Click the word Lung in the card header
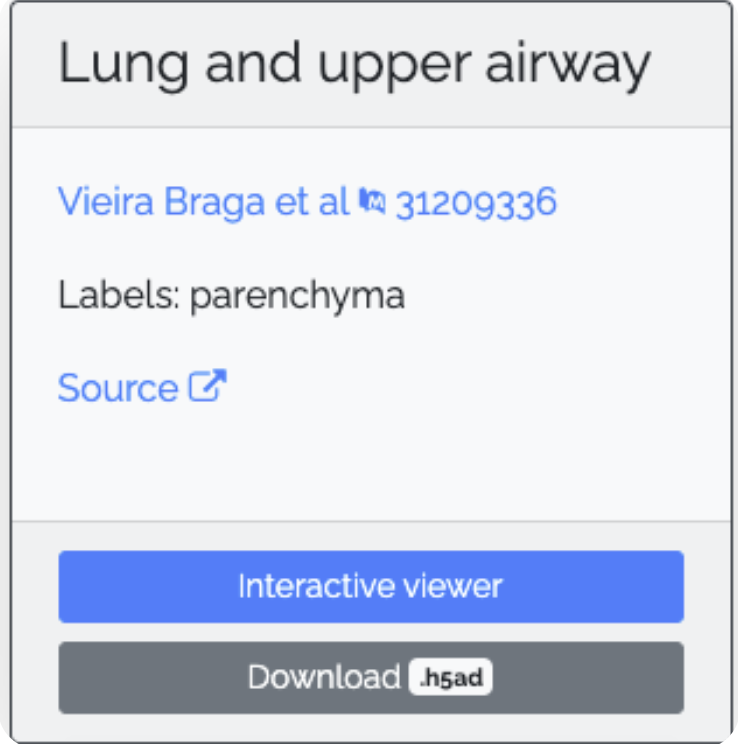 click(x=123, y=65)
